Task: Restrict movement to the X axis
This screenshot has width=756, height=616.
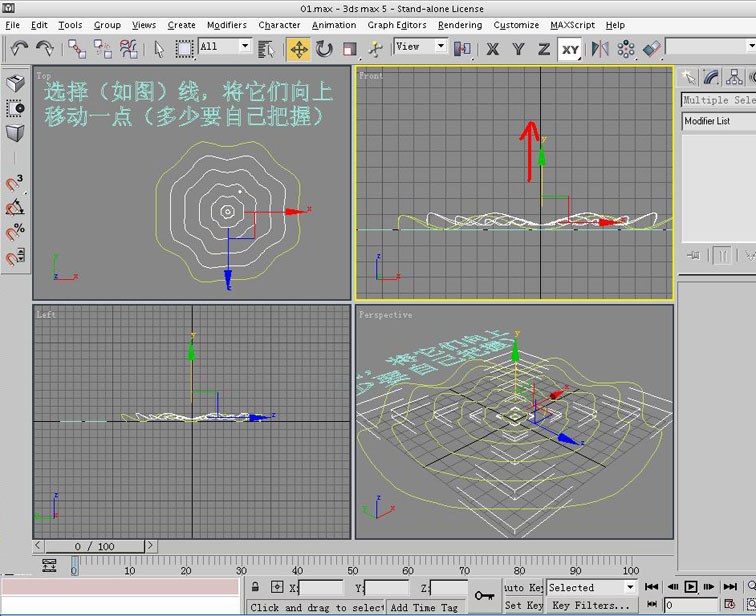Action: tap(492, 49)
